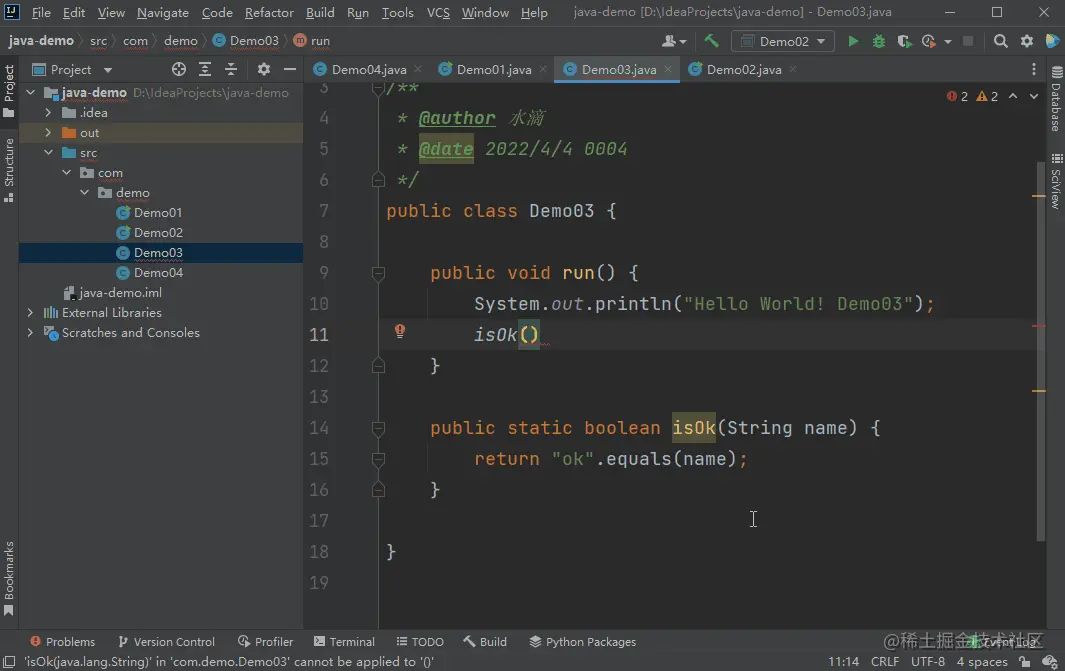Open the Python Packages tool window
Screen dimensions: 1065x671
(583, 642)
